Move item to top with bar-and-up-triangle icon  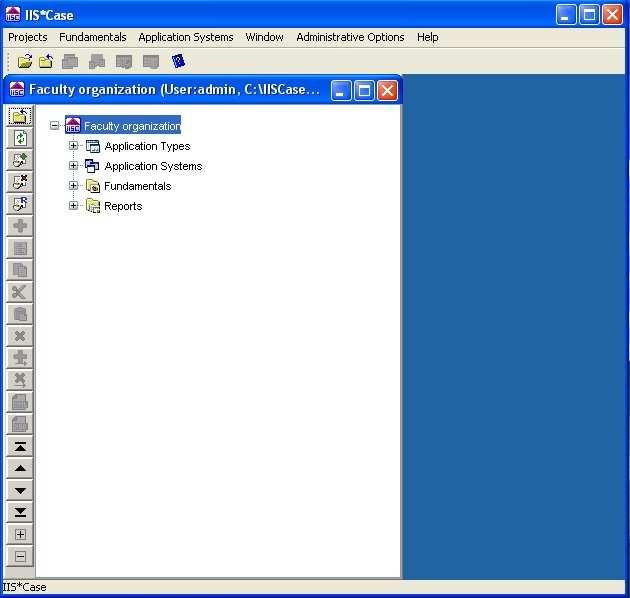(x=20, y=446)
